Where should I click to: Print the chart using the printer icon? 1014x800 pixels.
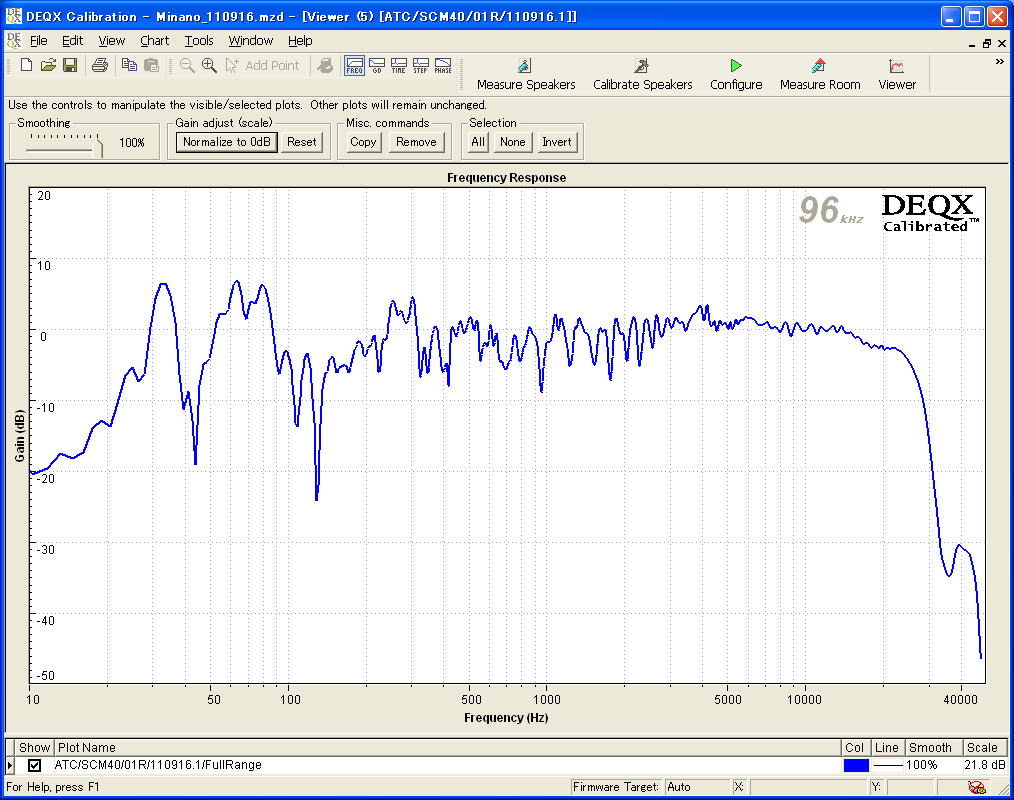pyautogui.click(x=100, y=65)
